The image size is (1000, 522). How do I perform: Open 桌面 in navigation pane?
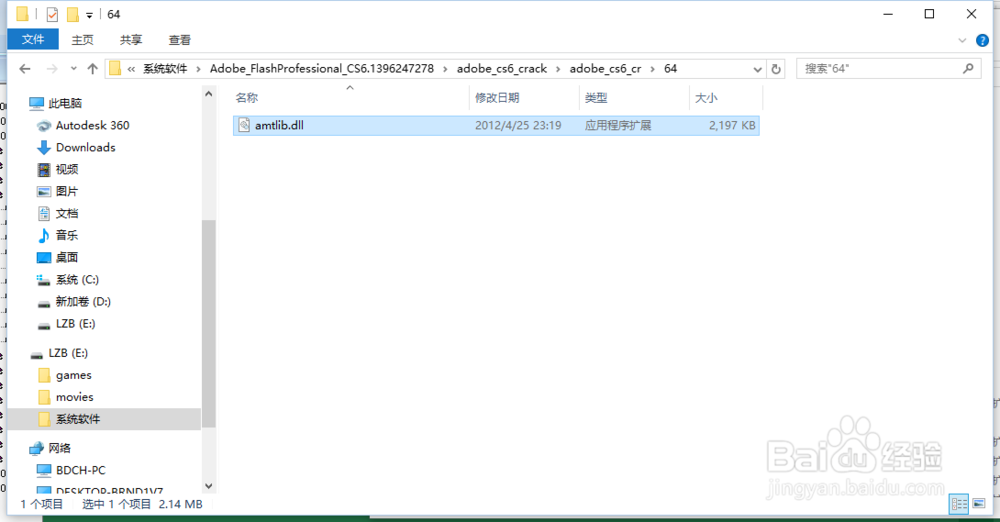[x=67, y=257]
